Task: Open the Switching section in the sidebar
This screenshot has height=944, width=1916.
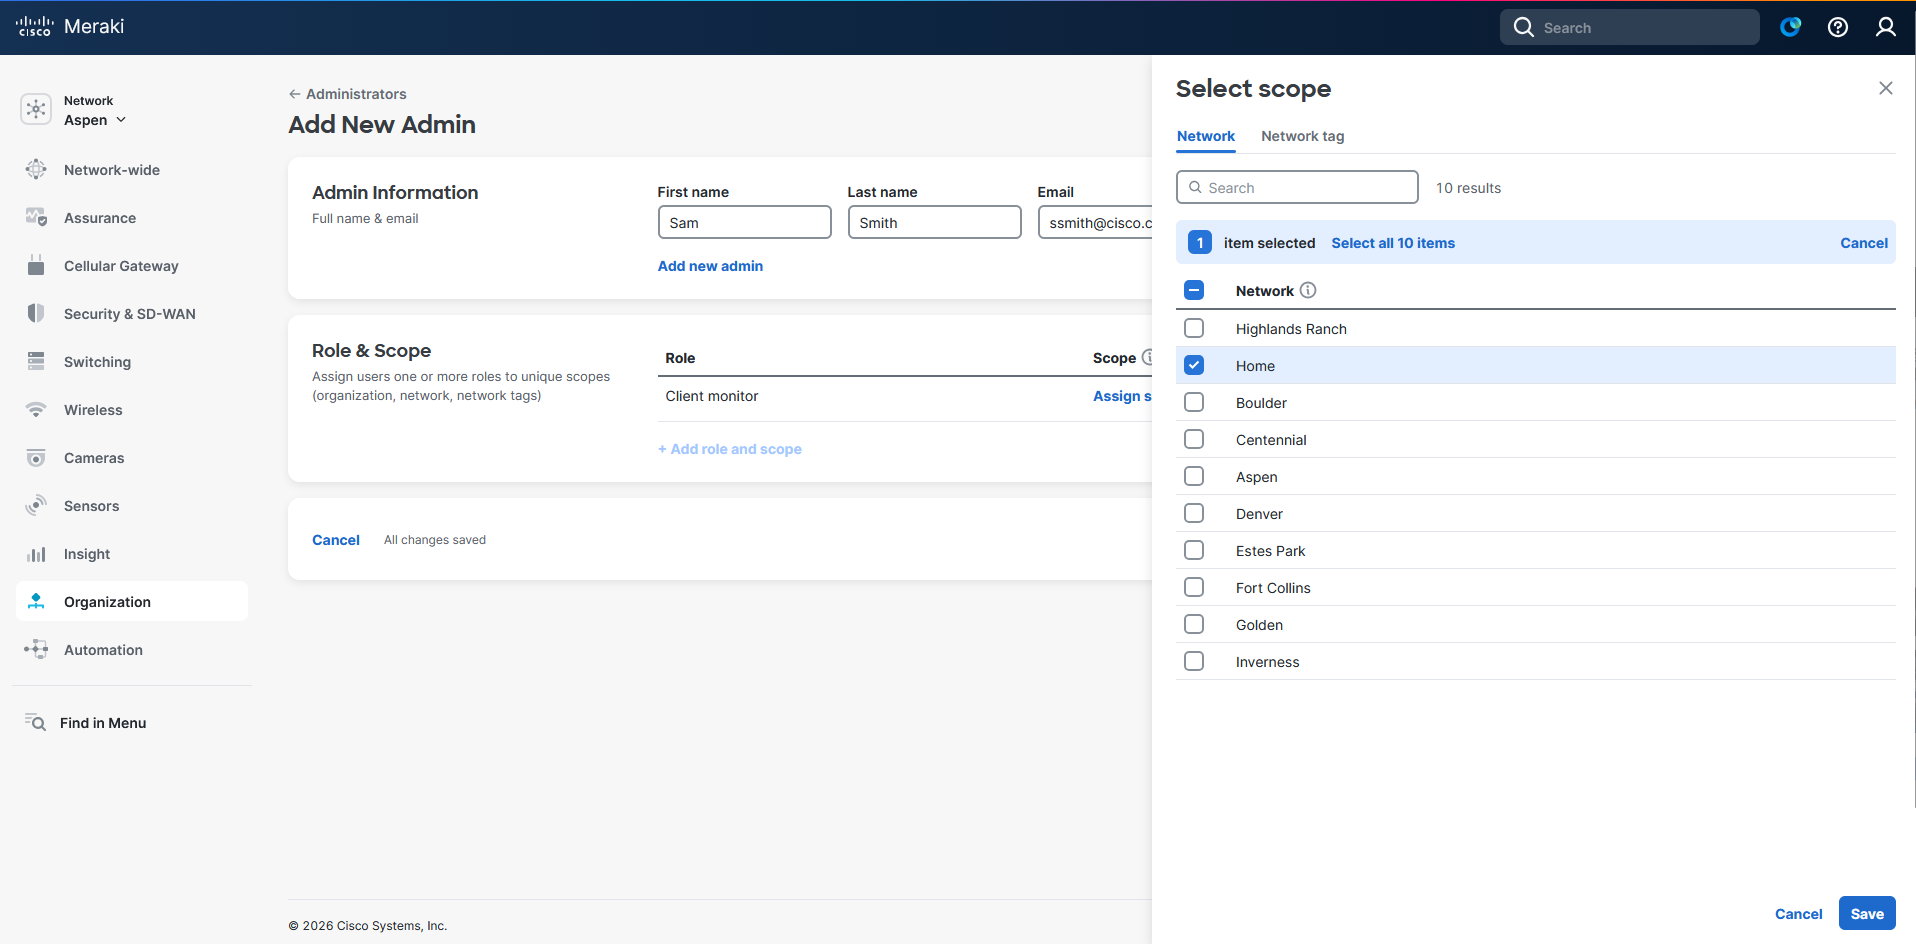Action: click(97, 361)
